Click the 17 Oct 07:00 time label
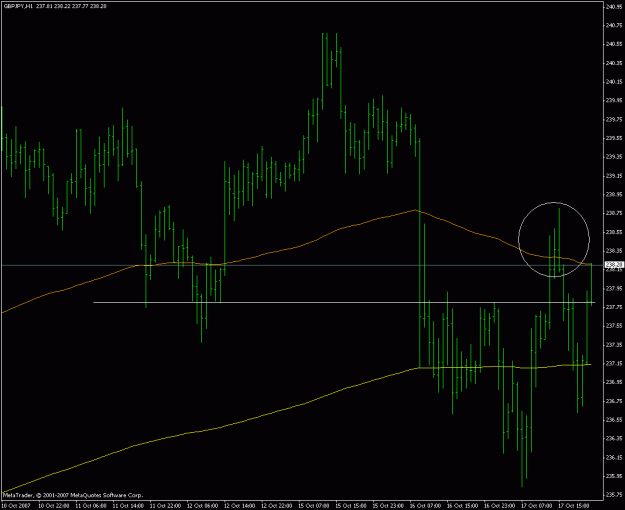The image size is (625, 510). coord(537,506)
